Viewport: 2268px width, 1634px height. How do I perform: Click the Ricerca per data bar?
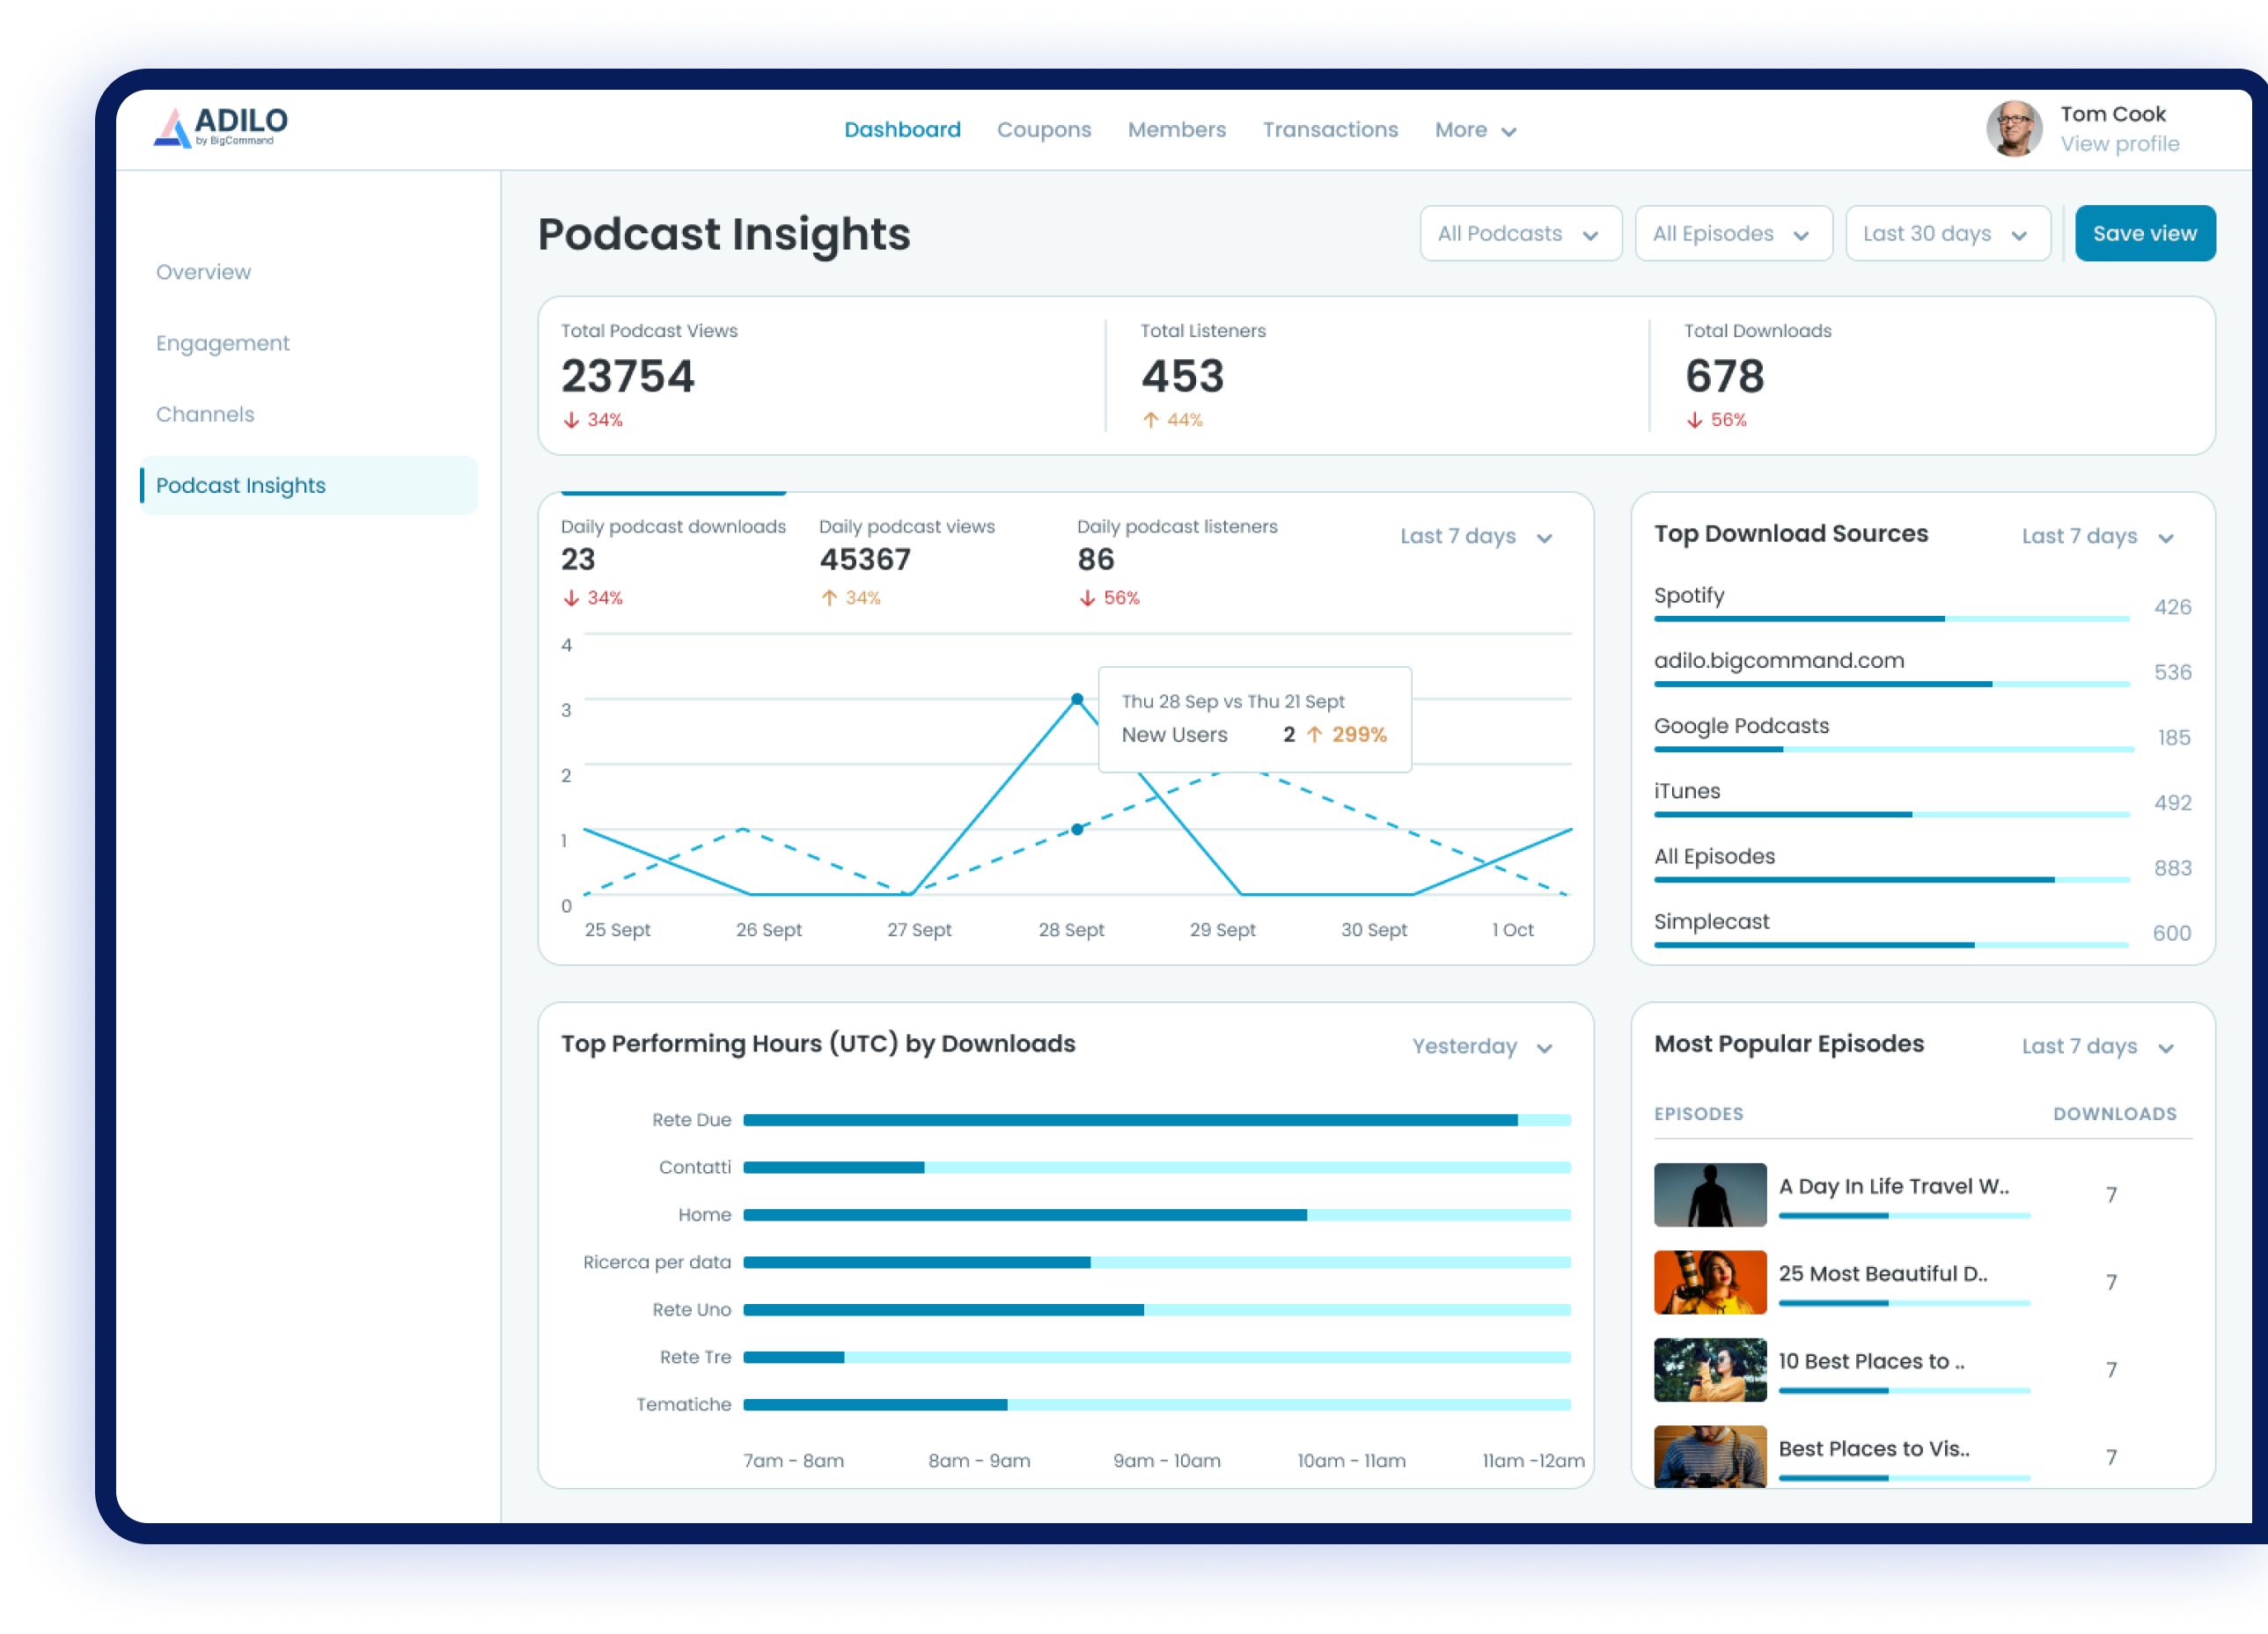coord(1157,1263)
